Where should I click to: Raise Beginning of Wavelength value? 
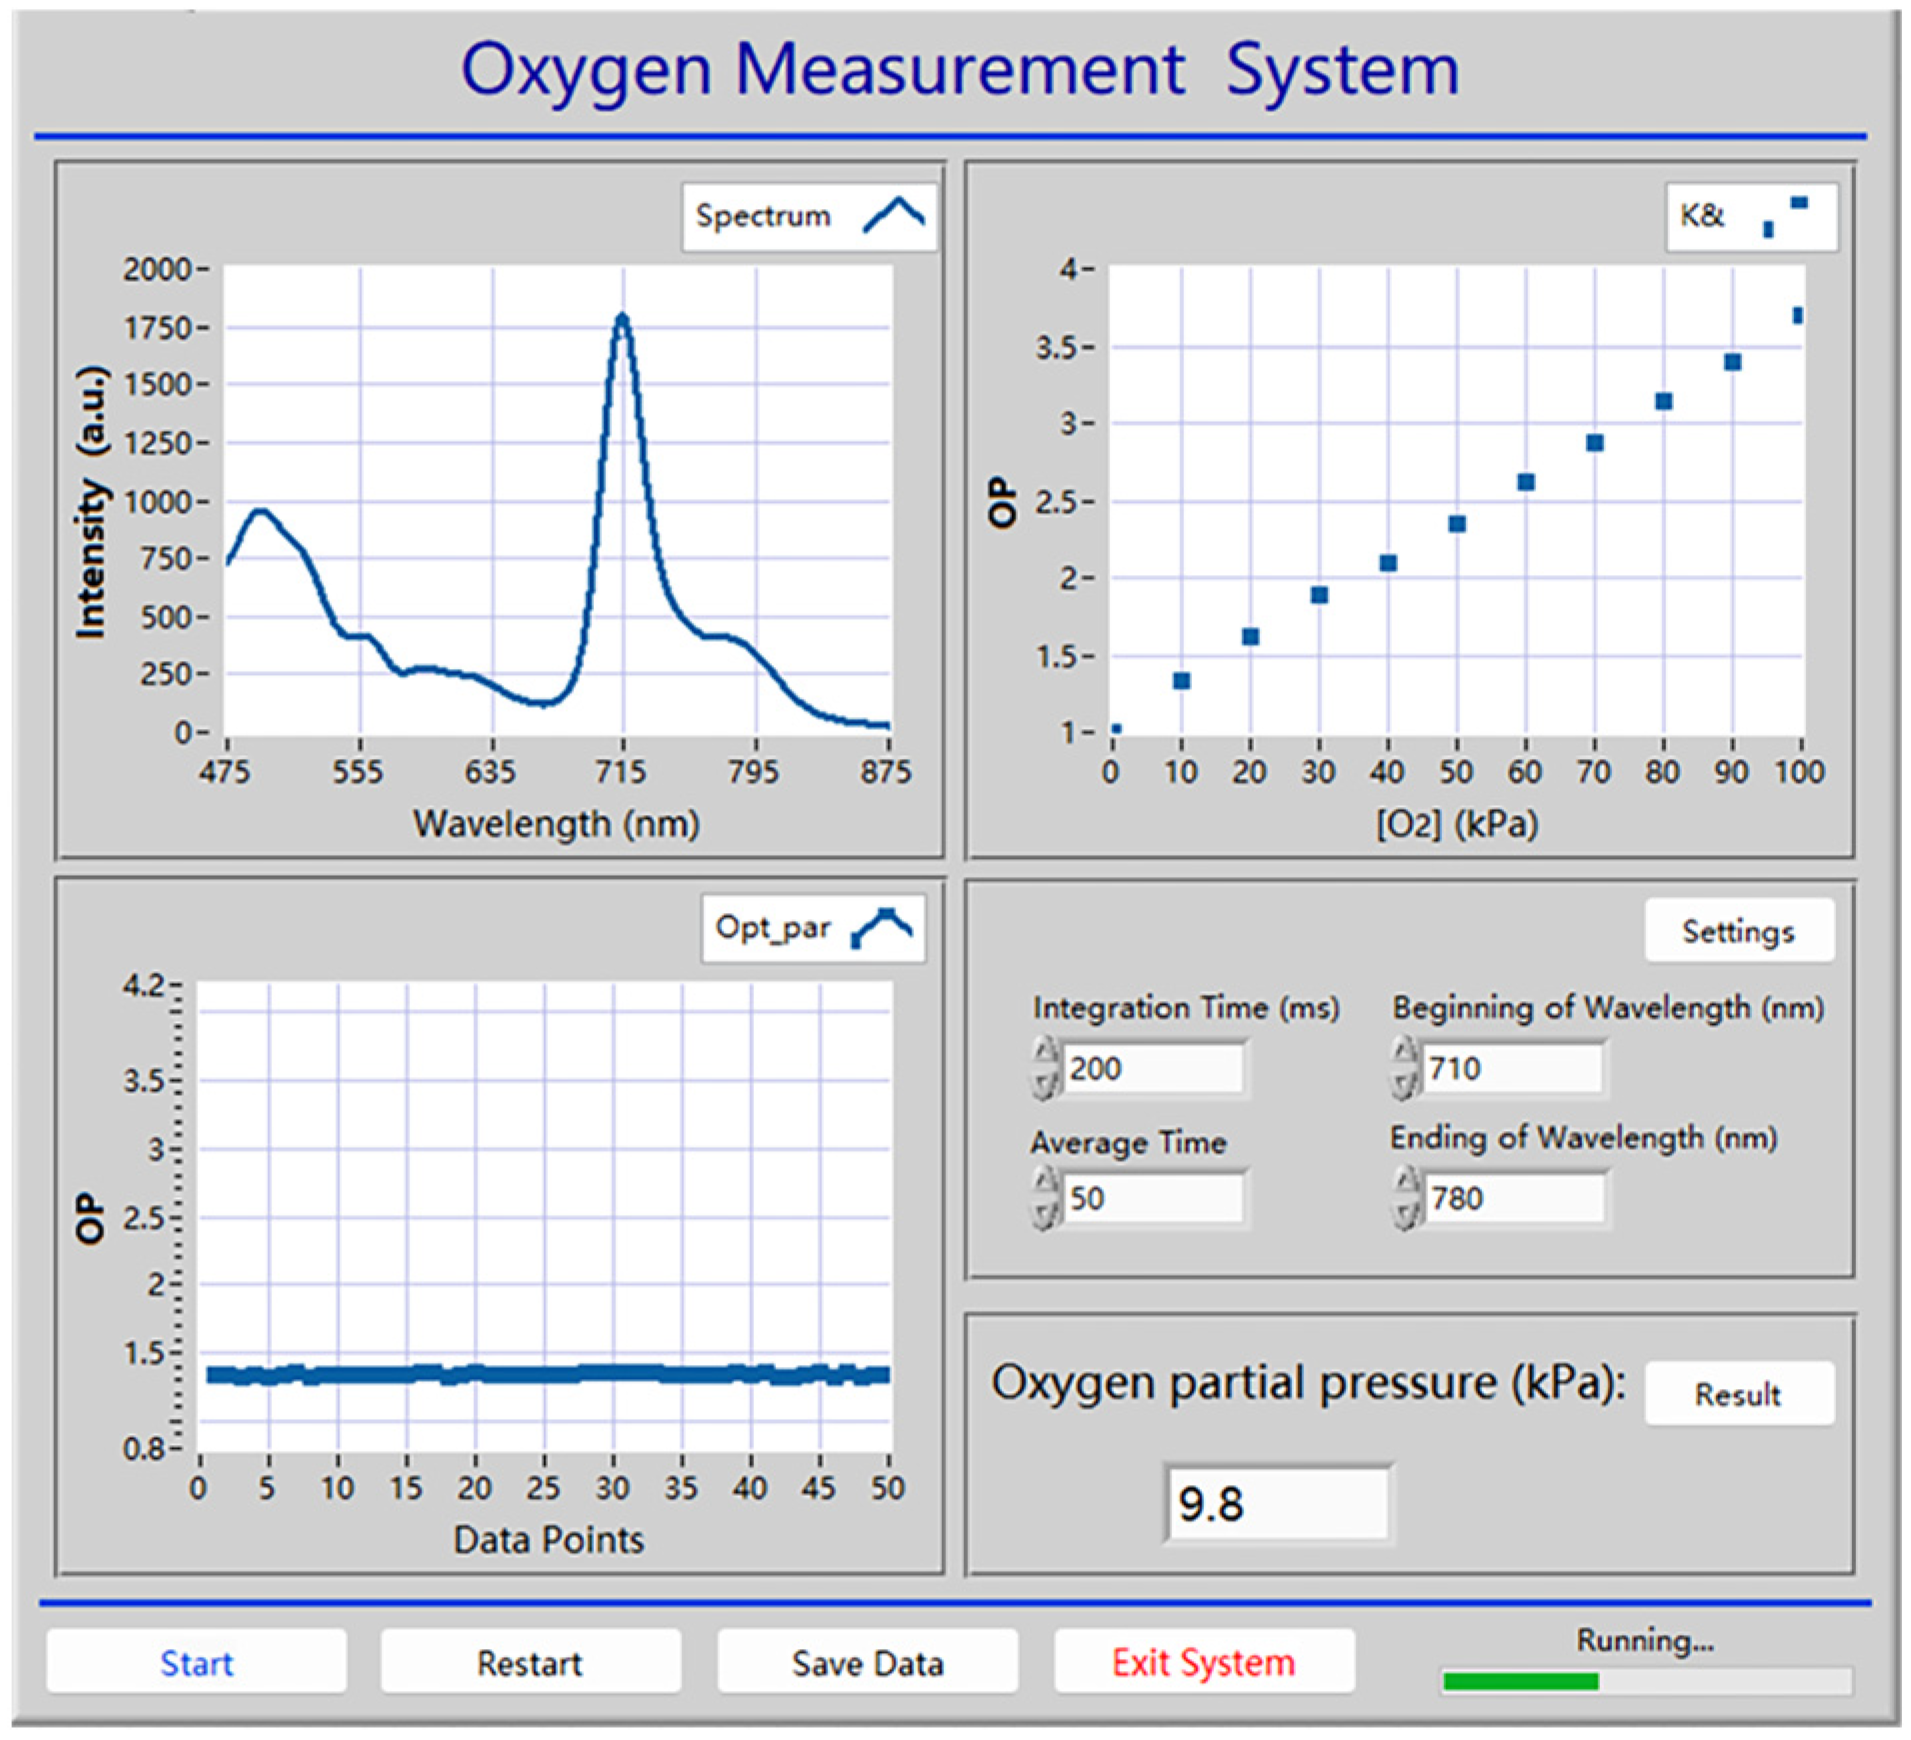tap(1405, 1053)
